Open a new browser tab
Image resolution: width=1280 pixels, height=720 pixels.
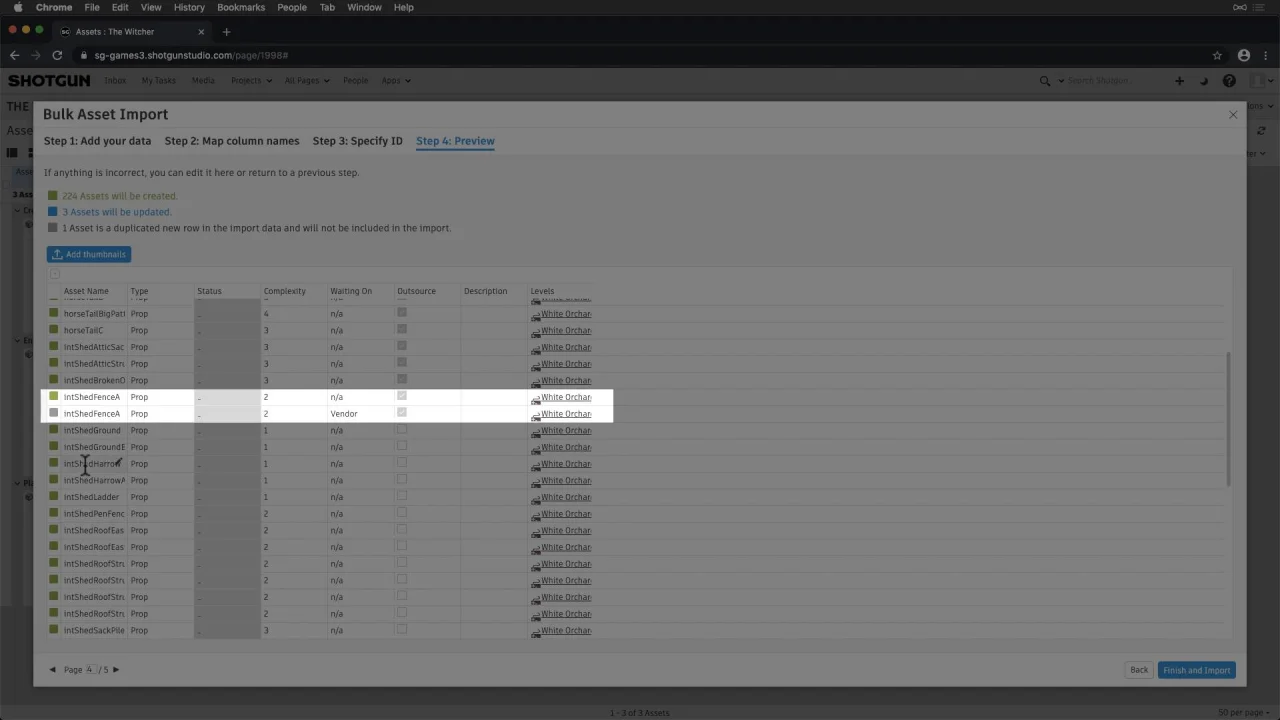(226, 32)
